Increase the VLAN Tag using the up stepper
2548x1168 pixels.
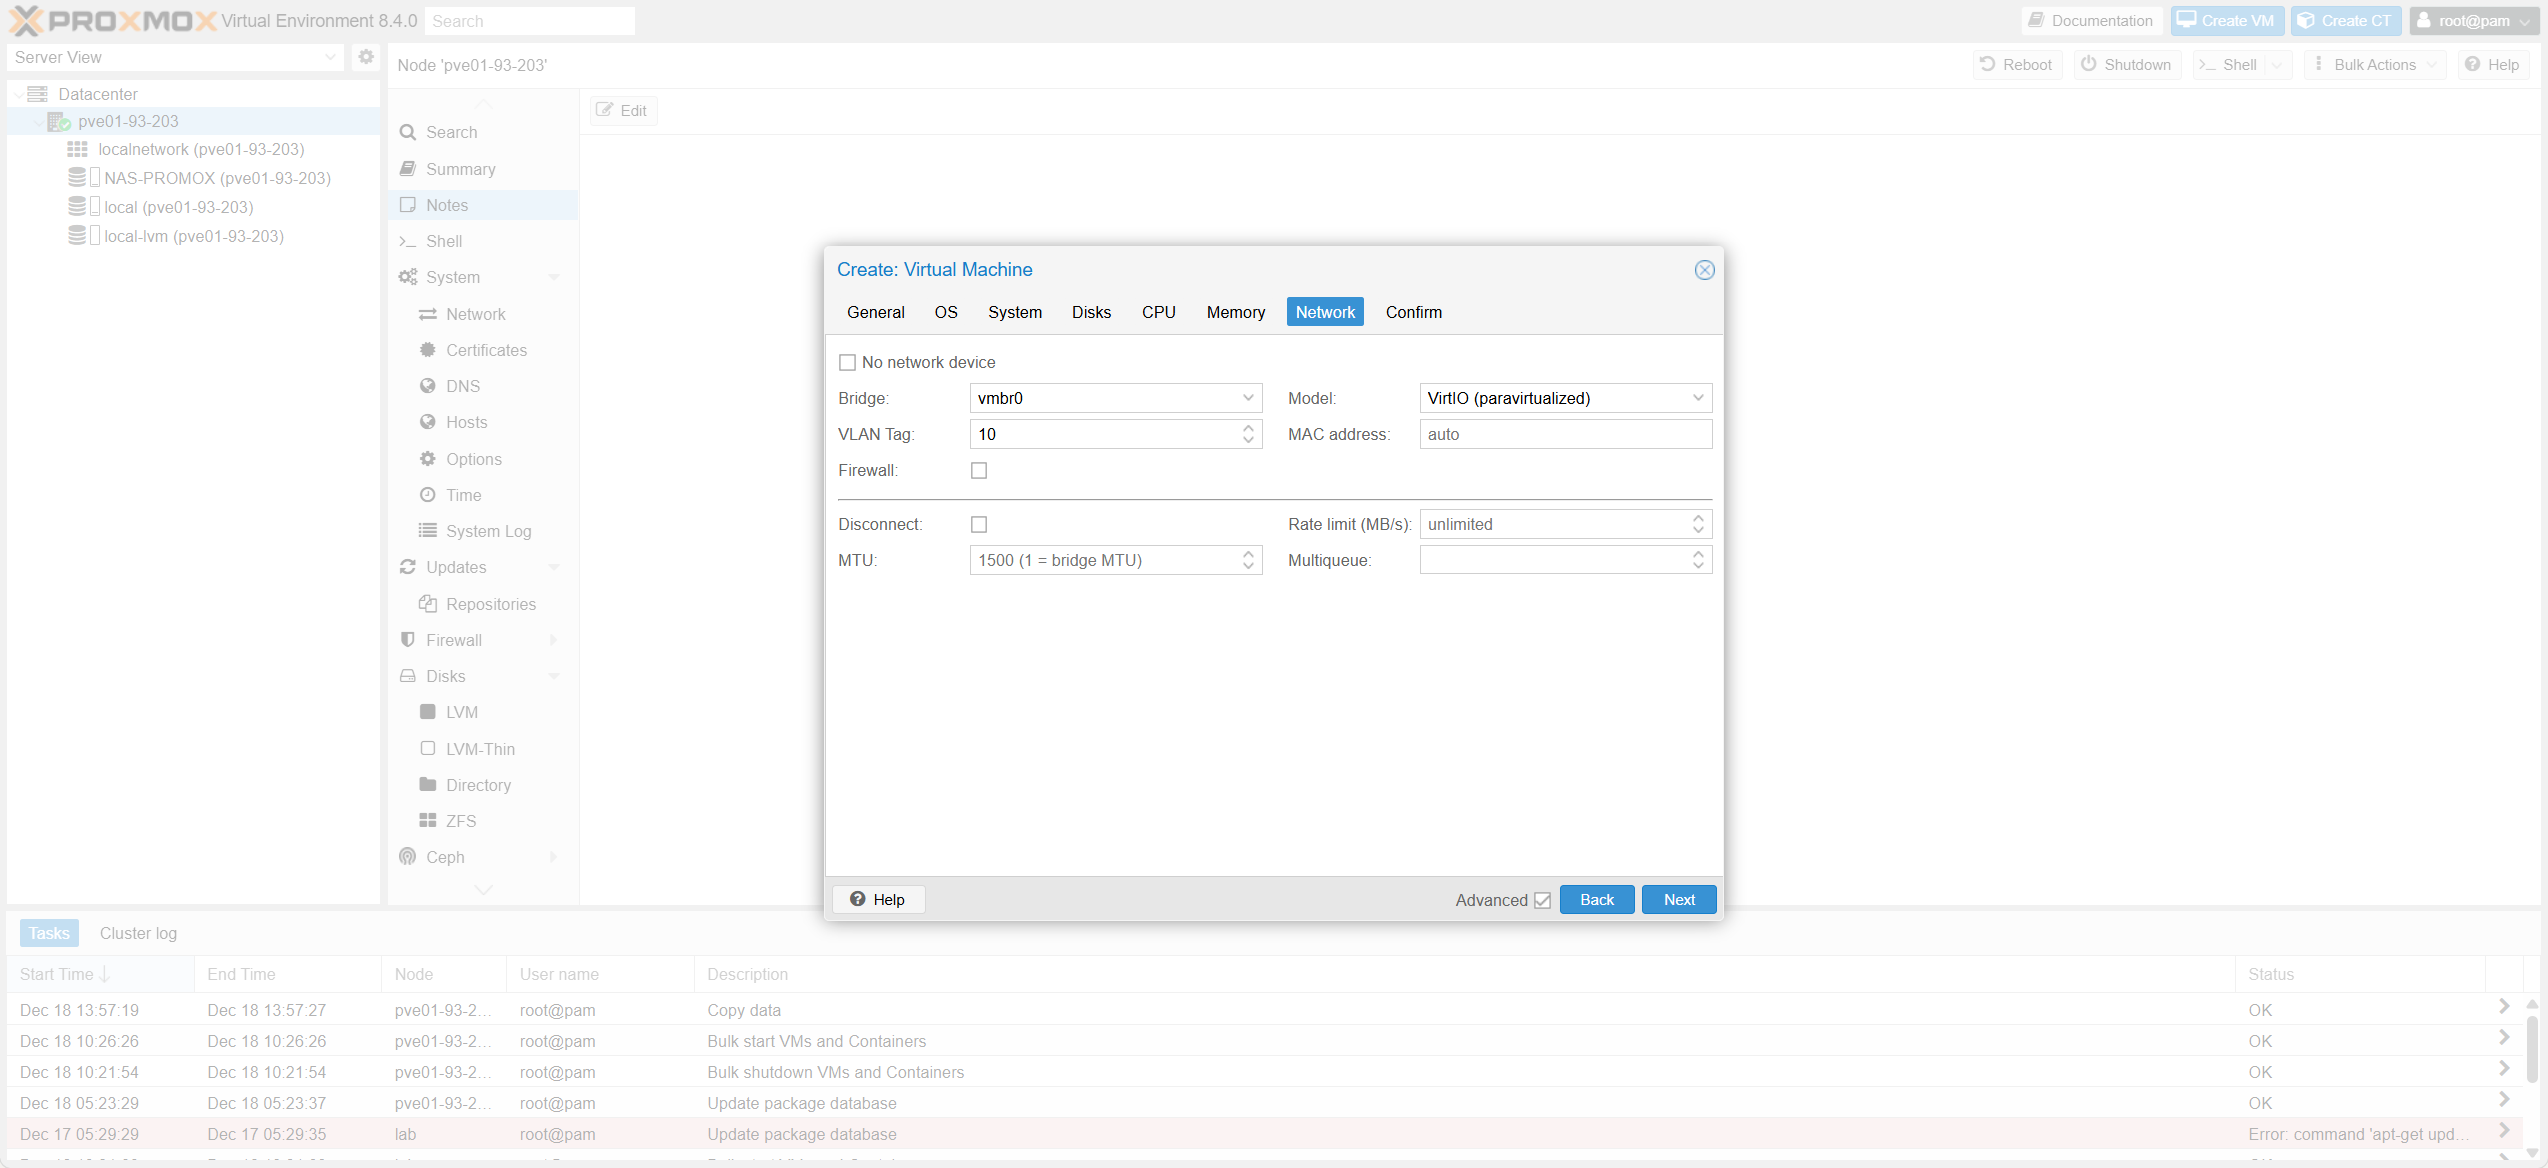tap(1247, 429)
